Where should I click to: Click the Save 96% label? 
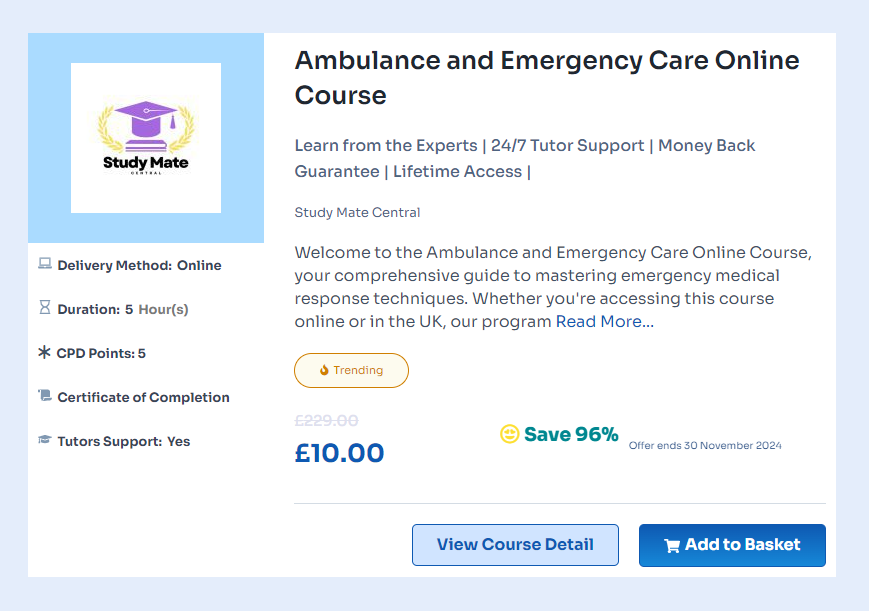571,434
